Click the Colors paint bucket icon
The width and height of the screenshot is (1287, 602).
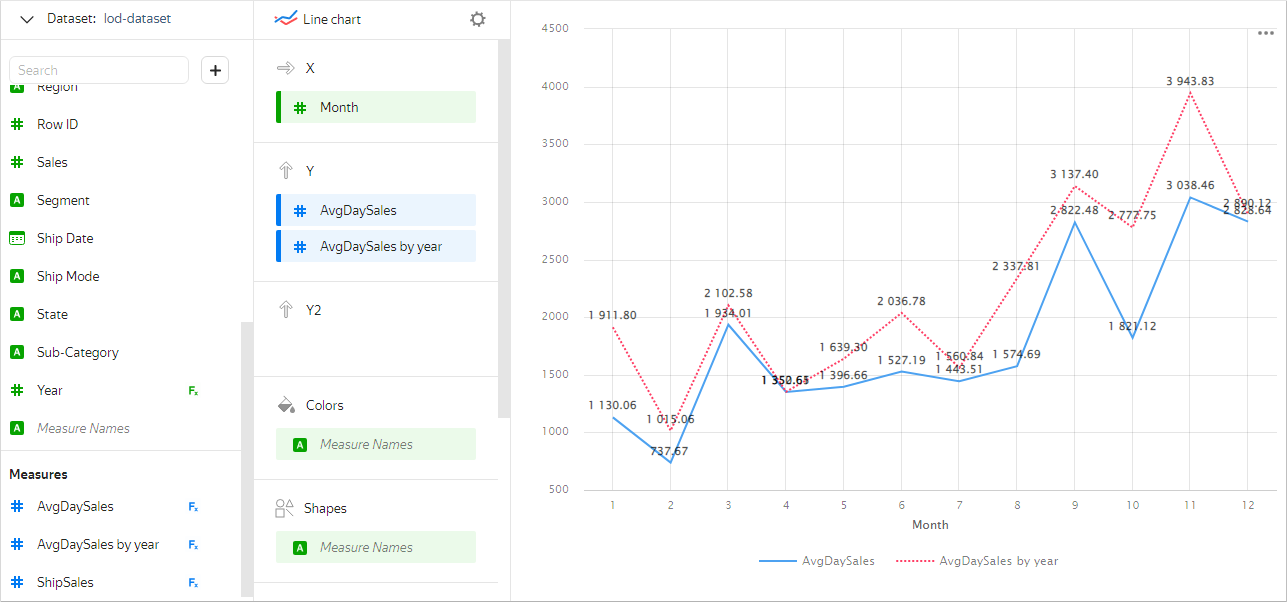pos(286,405)
